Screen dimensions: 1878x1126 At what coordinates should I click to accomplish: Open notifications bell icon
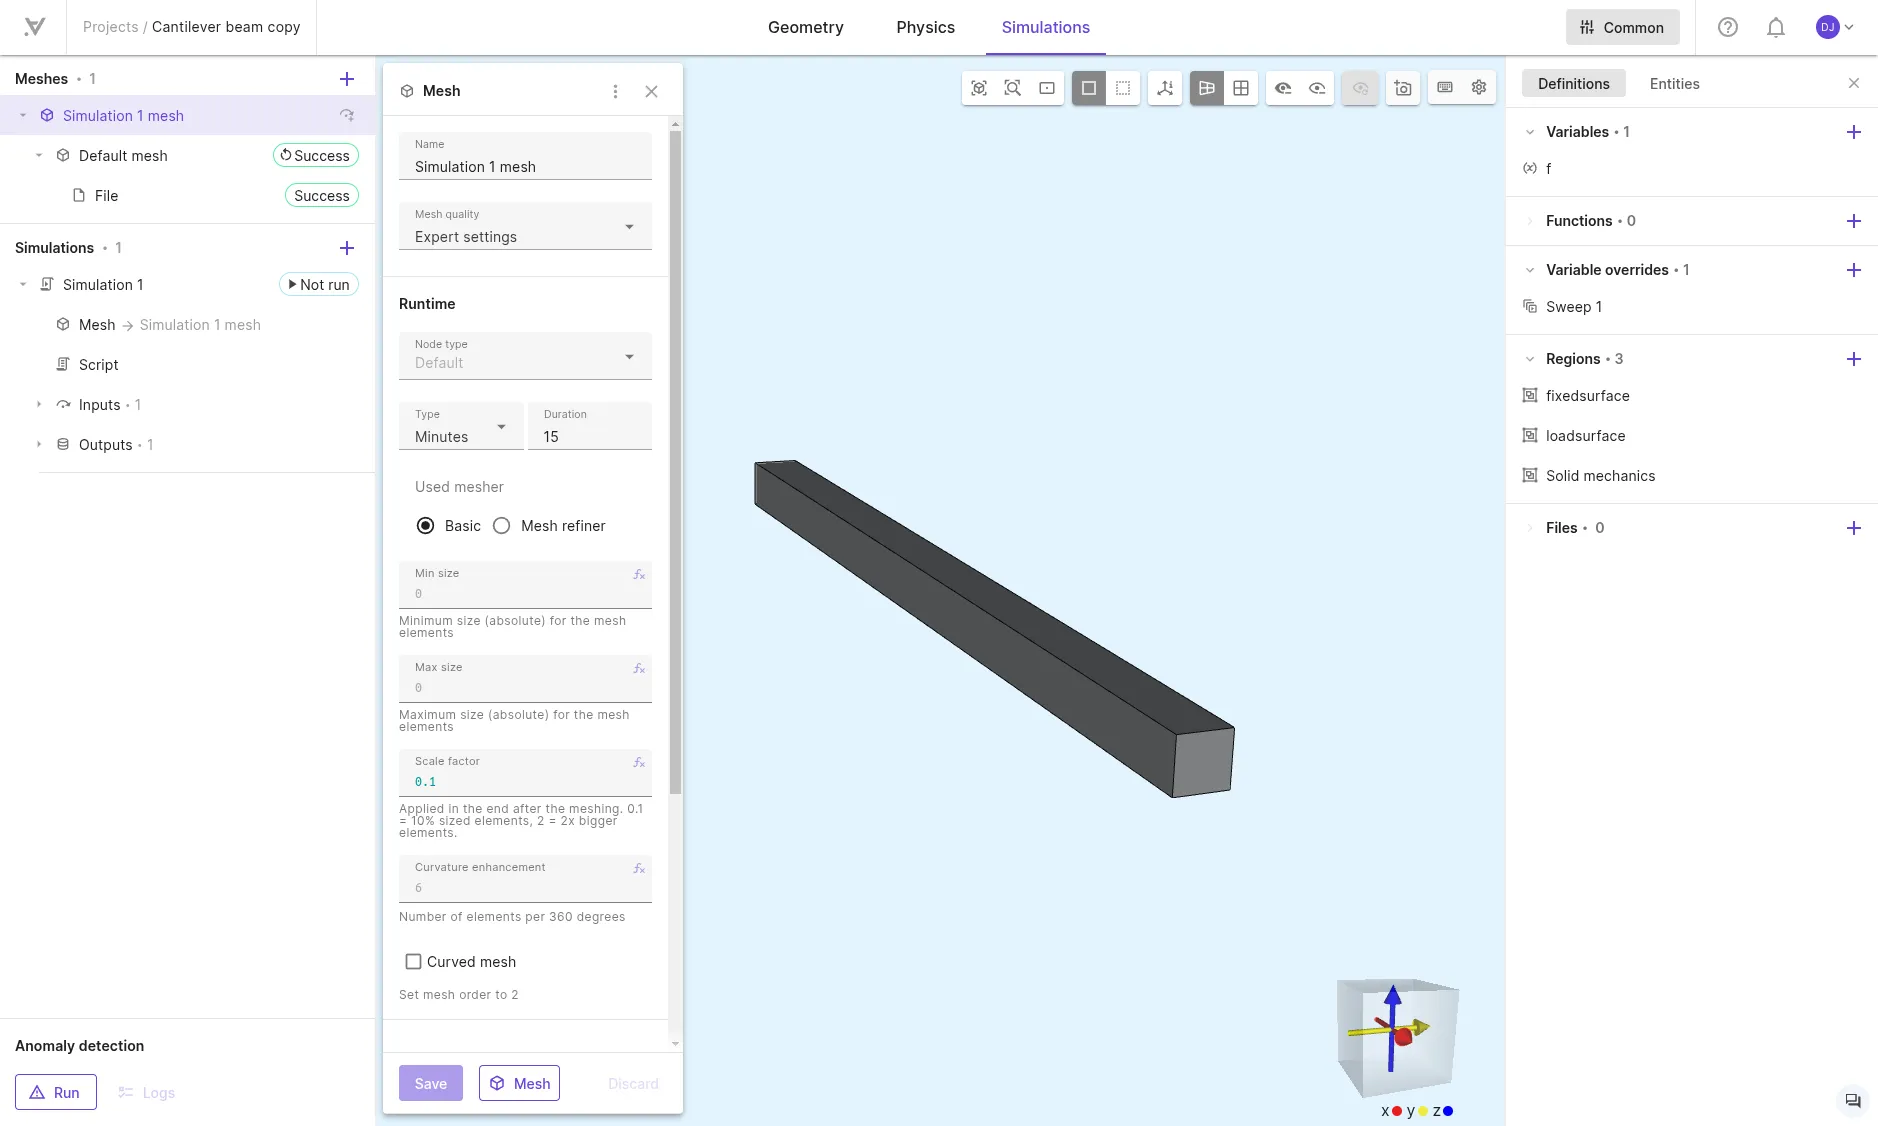1776,27
